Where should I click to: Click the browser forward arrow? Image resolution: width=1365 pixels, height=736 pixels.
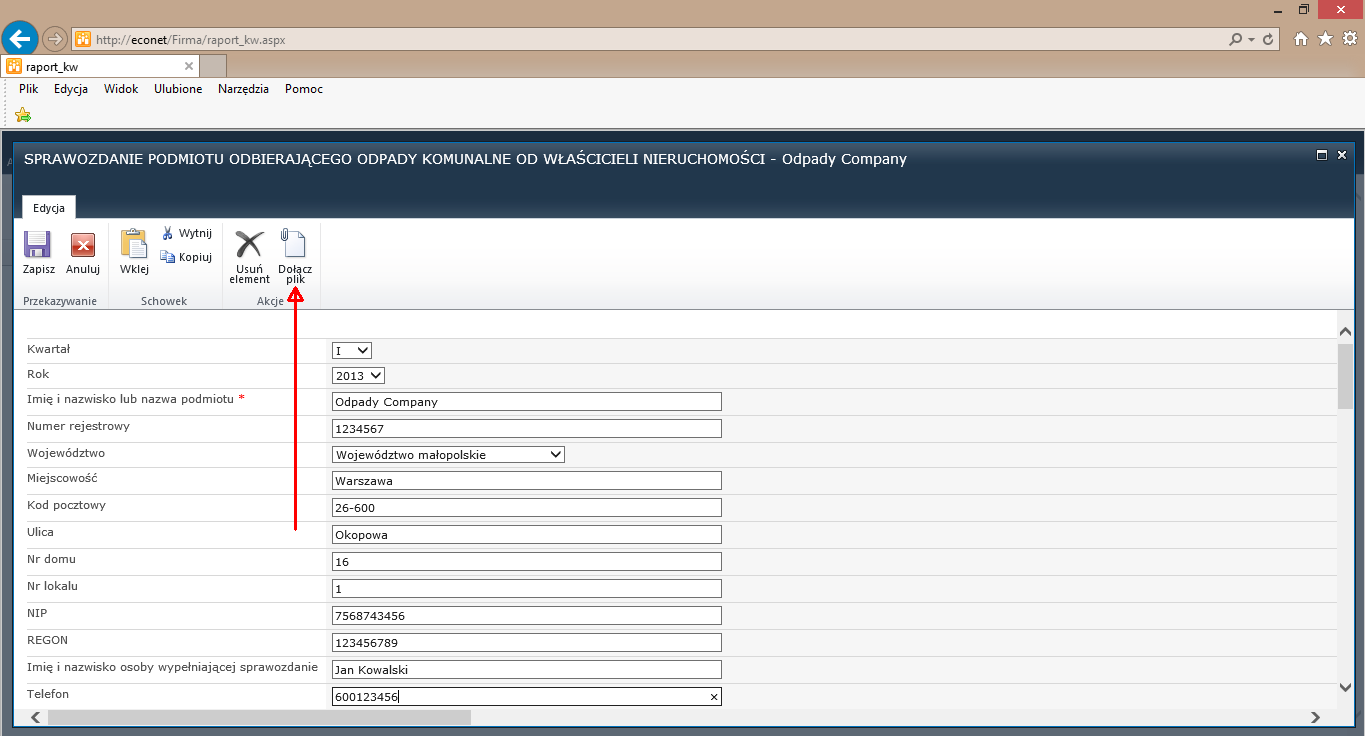(55, 39)
